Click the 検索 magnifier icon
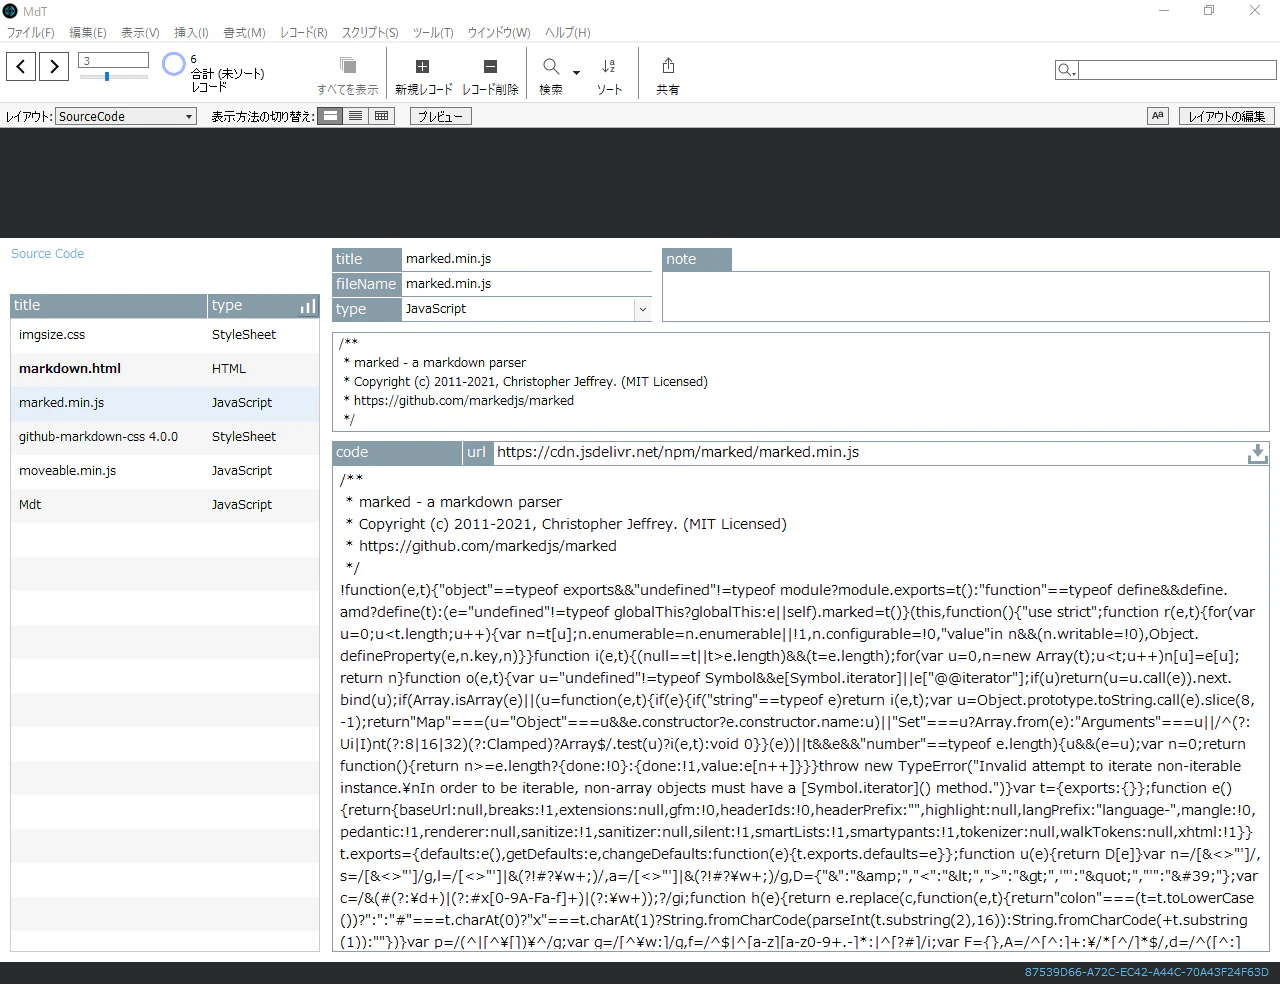Viewport: 1280px width, 984px height. coord(551,66)
